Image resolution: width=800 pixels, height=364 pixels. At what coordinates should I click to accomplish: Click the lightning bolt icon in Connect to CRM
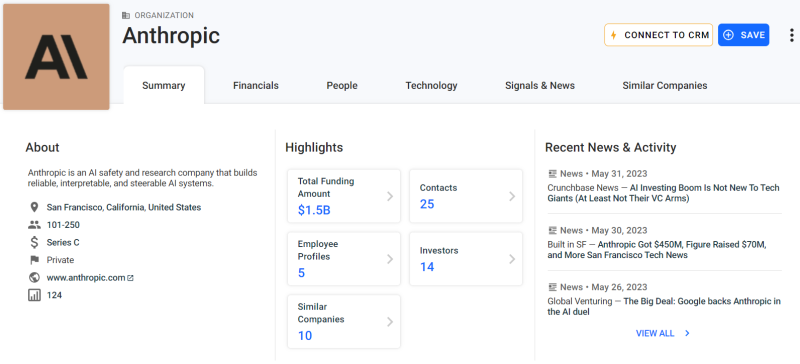614,35
